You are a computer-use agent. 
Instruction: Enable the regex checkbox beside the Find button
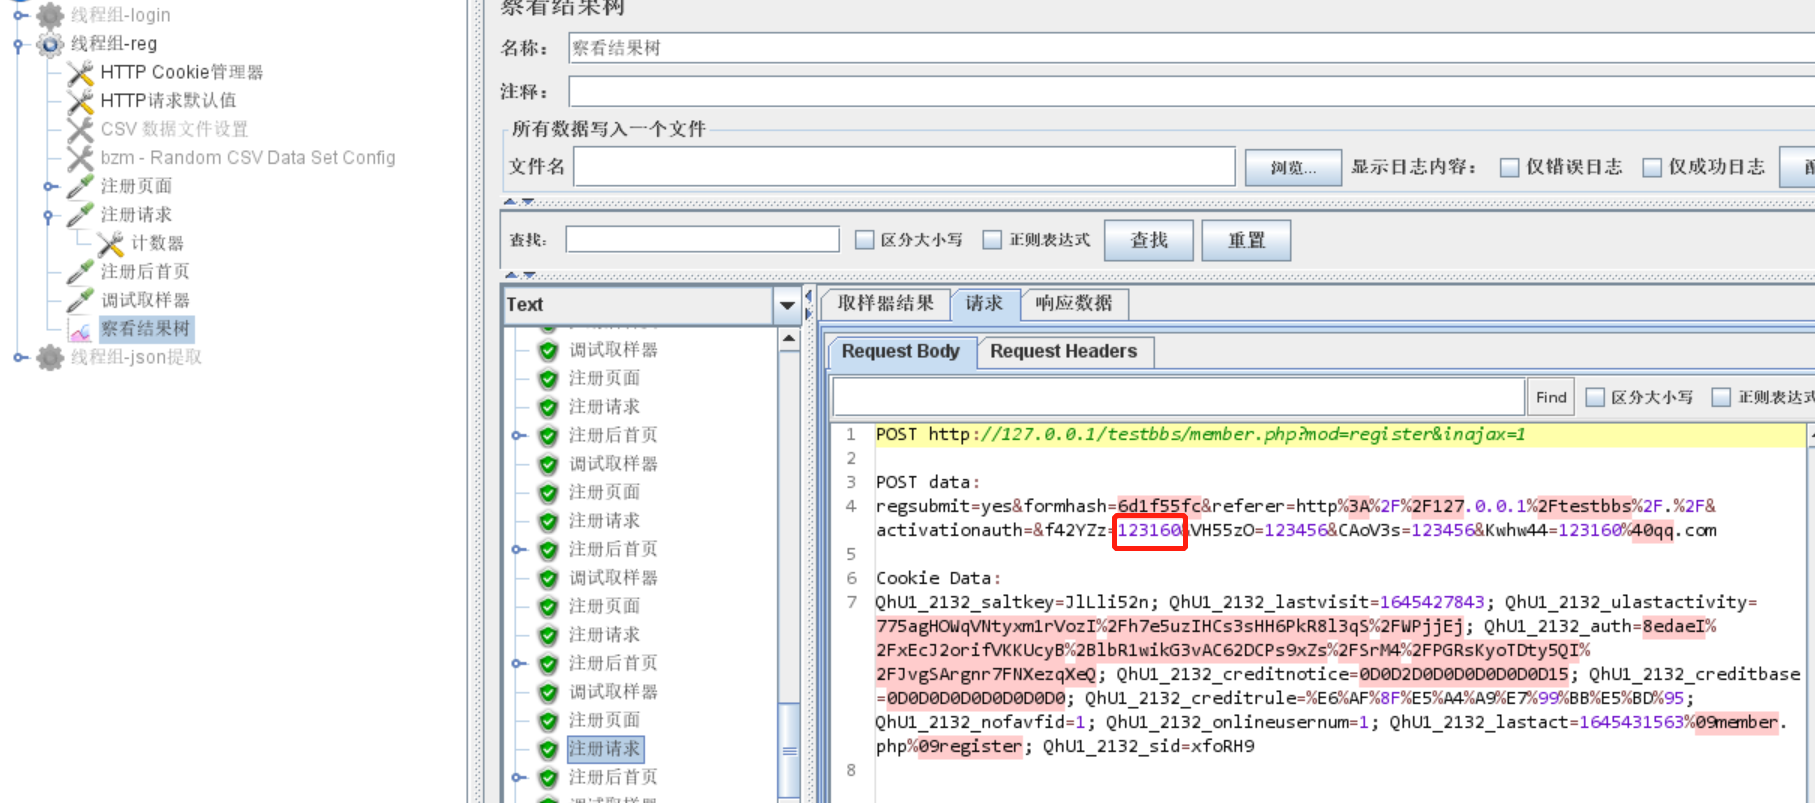pos(1721,397)
